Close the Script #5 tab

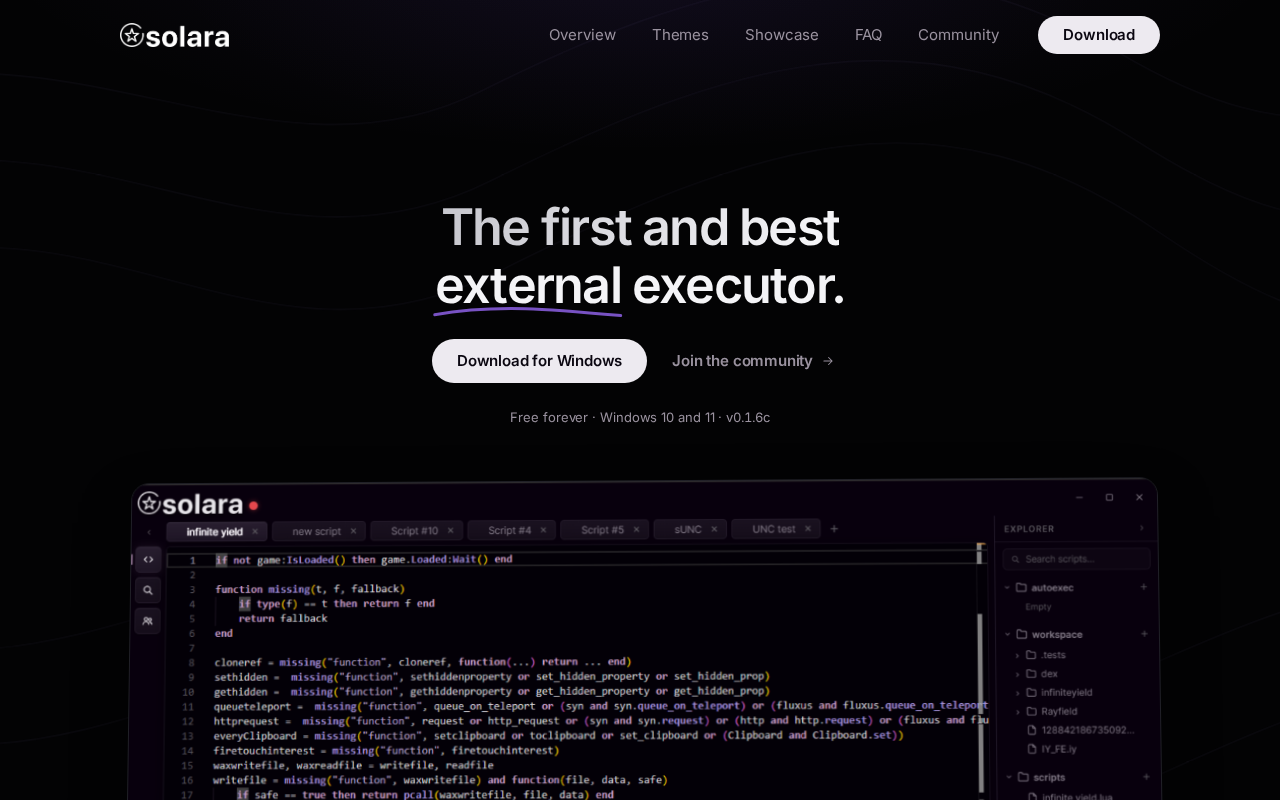tap(636, 531)
